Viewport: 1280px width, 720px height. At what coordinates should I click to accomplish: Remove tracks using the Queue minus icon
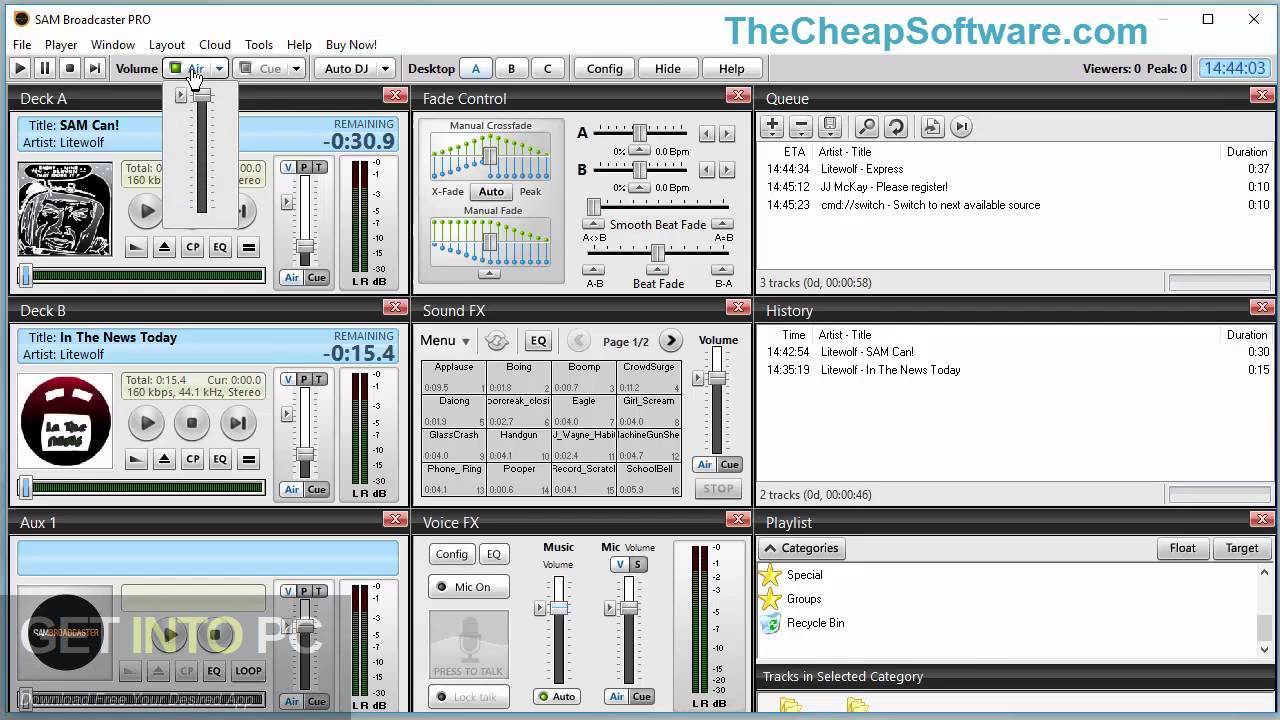tap(801, 127)
